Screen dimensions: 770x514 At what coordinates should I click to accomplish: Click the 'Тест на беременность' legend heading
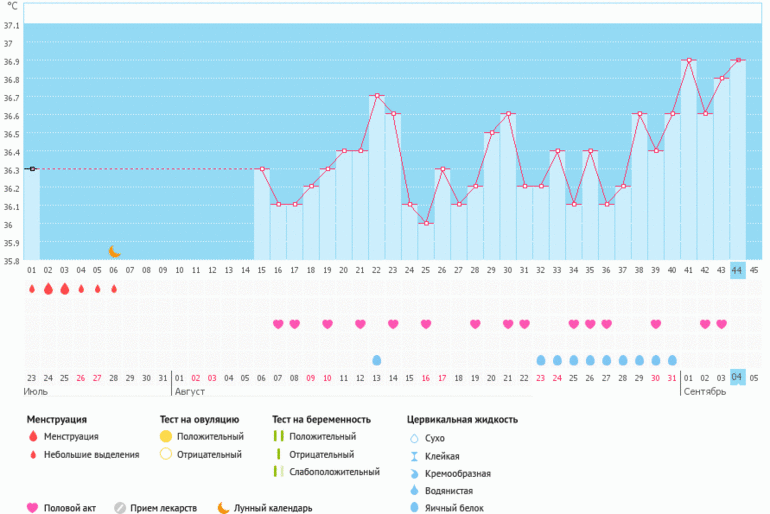(x=321, y=419)
